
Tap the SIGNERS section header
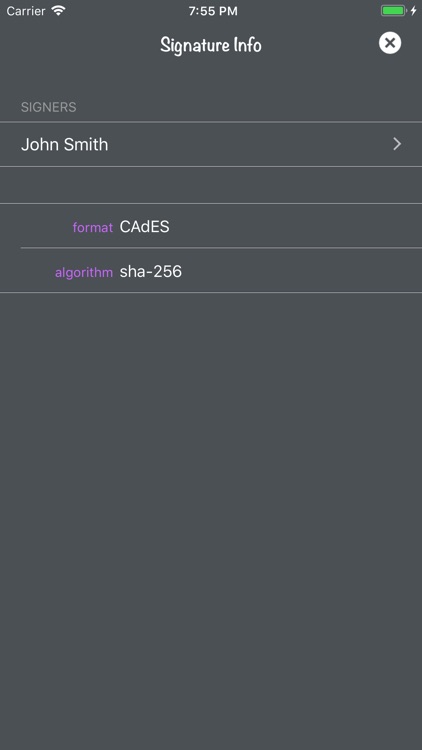coord(48,107)
